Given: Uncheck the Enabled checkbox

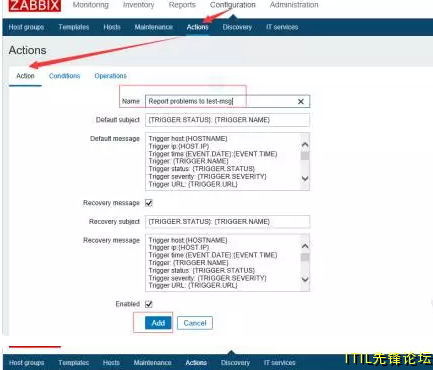Looking at the screenshot, I should (149, 304).
